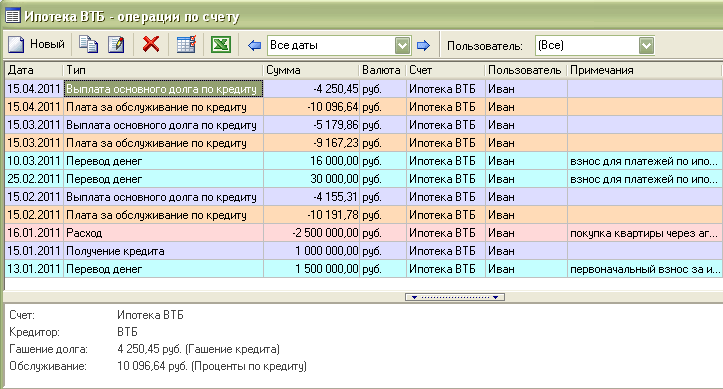Click '4 250,45 руб. (Гашение кредита)'
Screen dimensions: 723x389
point(198,349)
